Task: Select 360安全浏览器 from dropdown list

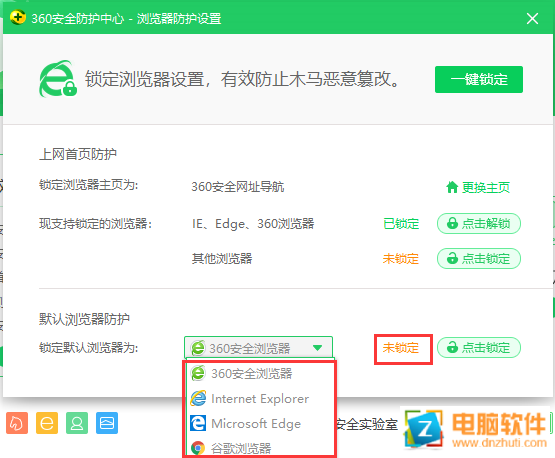Action: point(260,373)
